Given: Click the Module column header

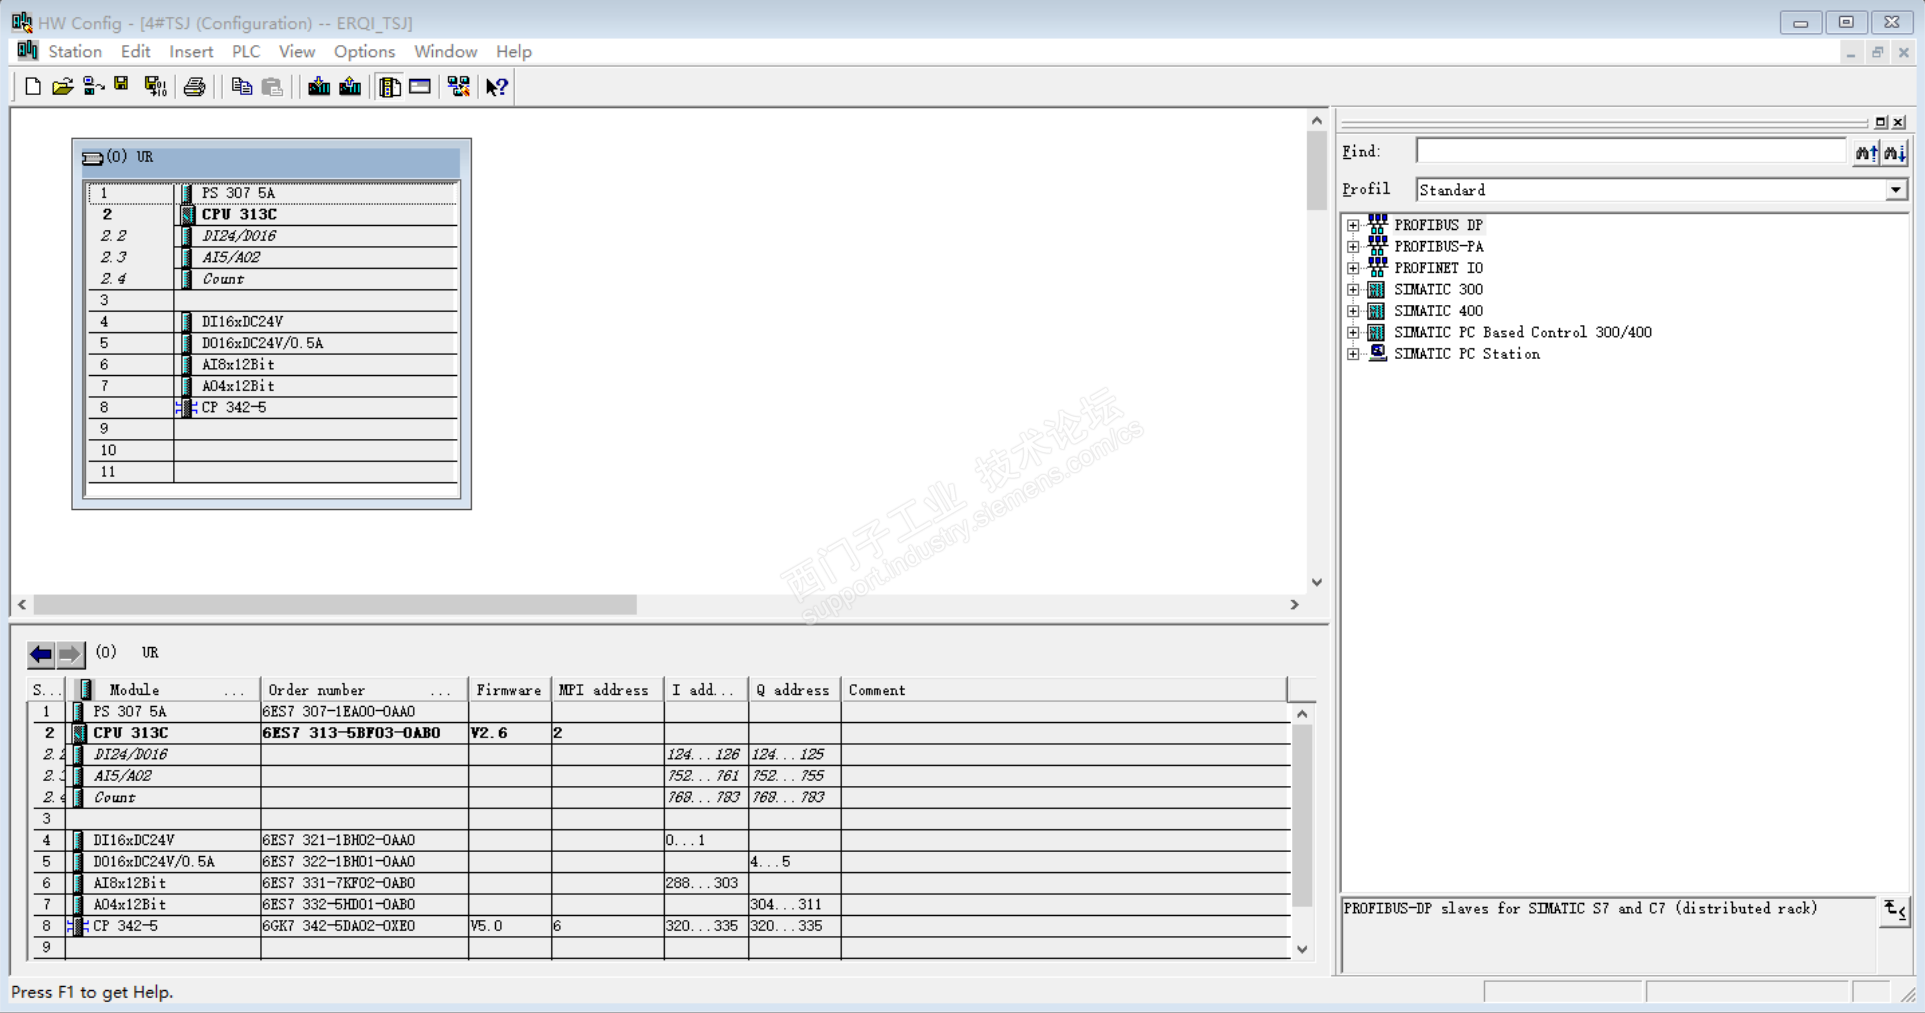Looking at the screenshot, I should [164, 690].
